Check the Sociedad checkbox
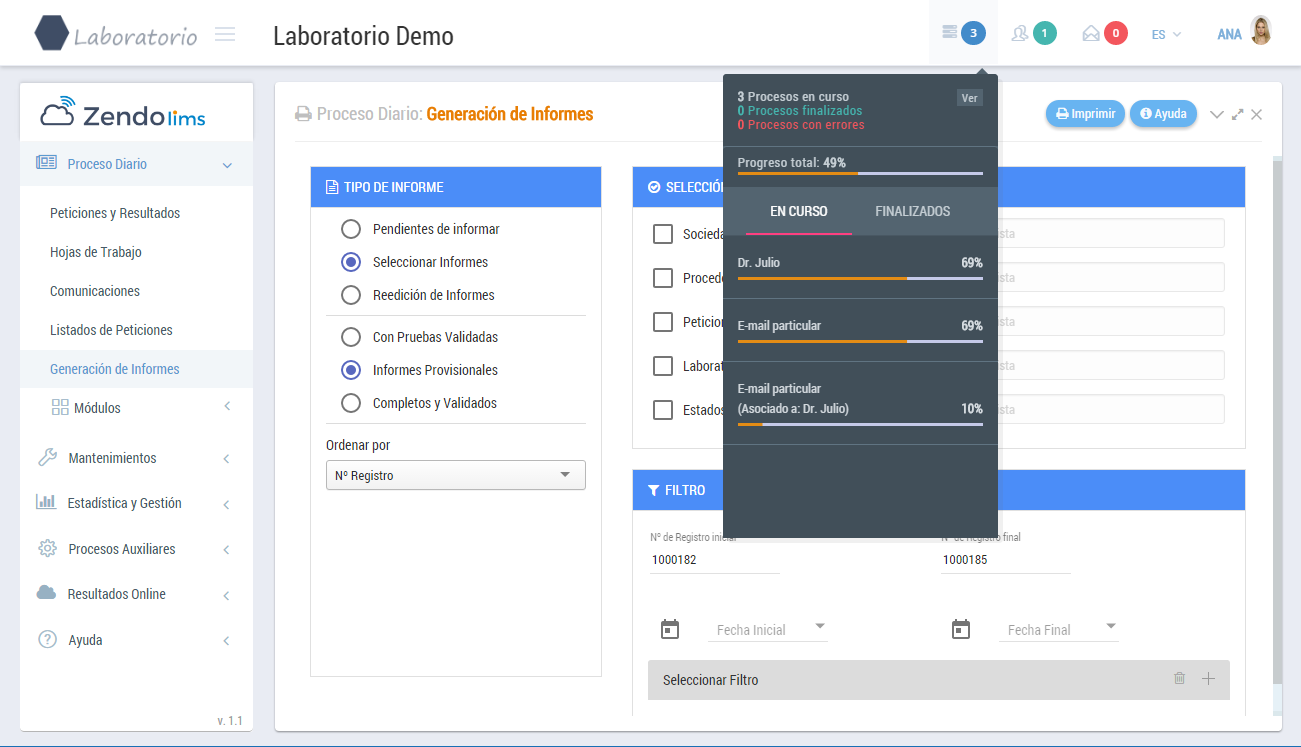The width and height of the screenshot is (1301, 747). click(x=662, y=234)
